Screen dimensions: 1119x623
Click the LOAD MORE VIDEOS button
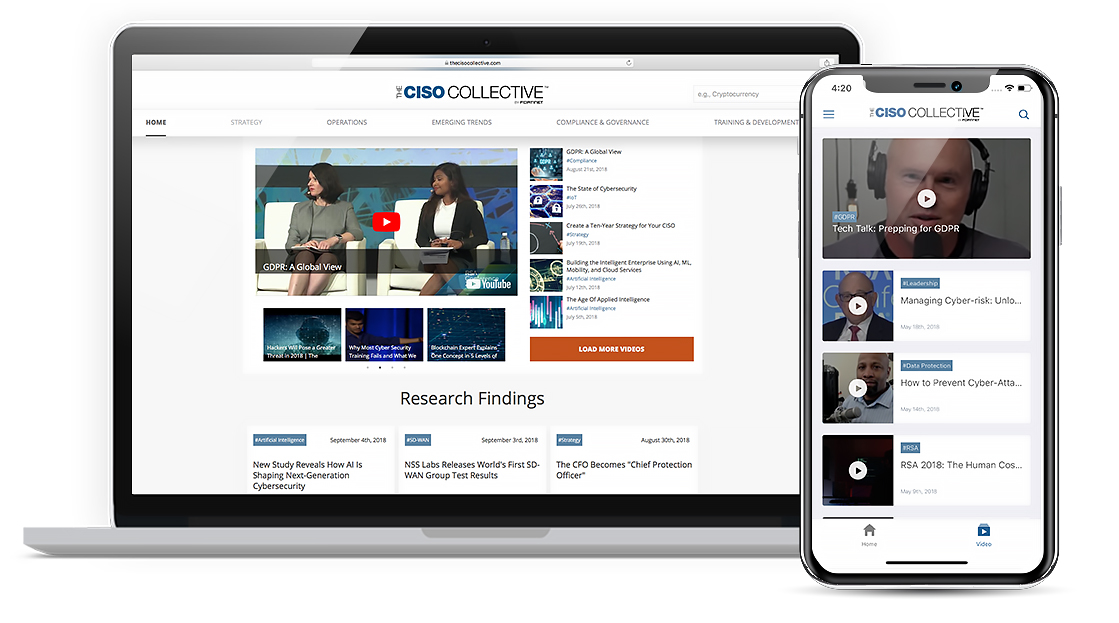612,349
